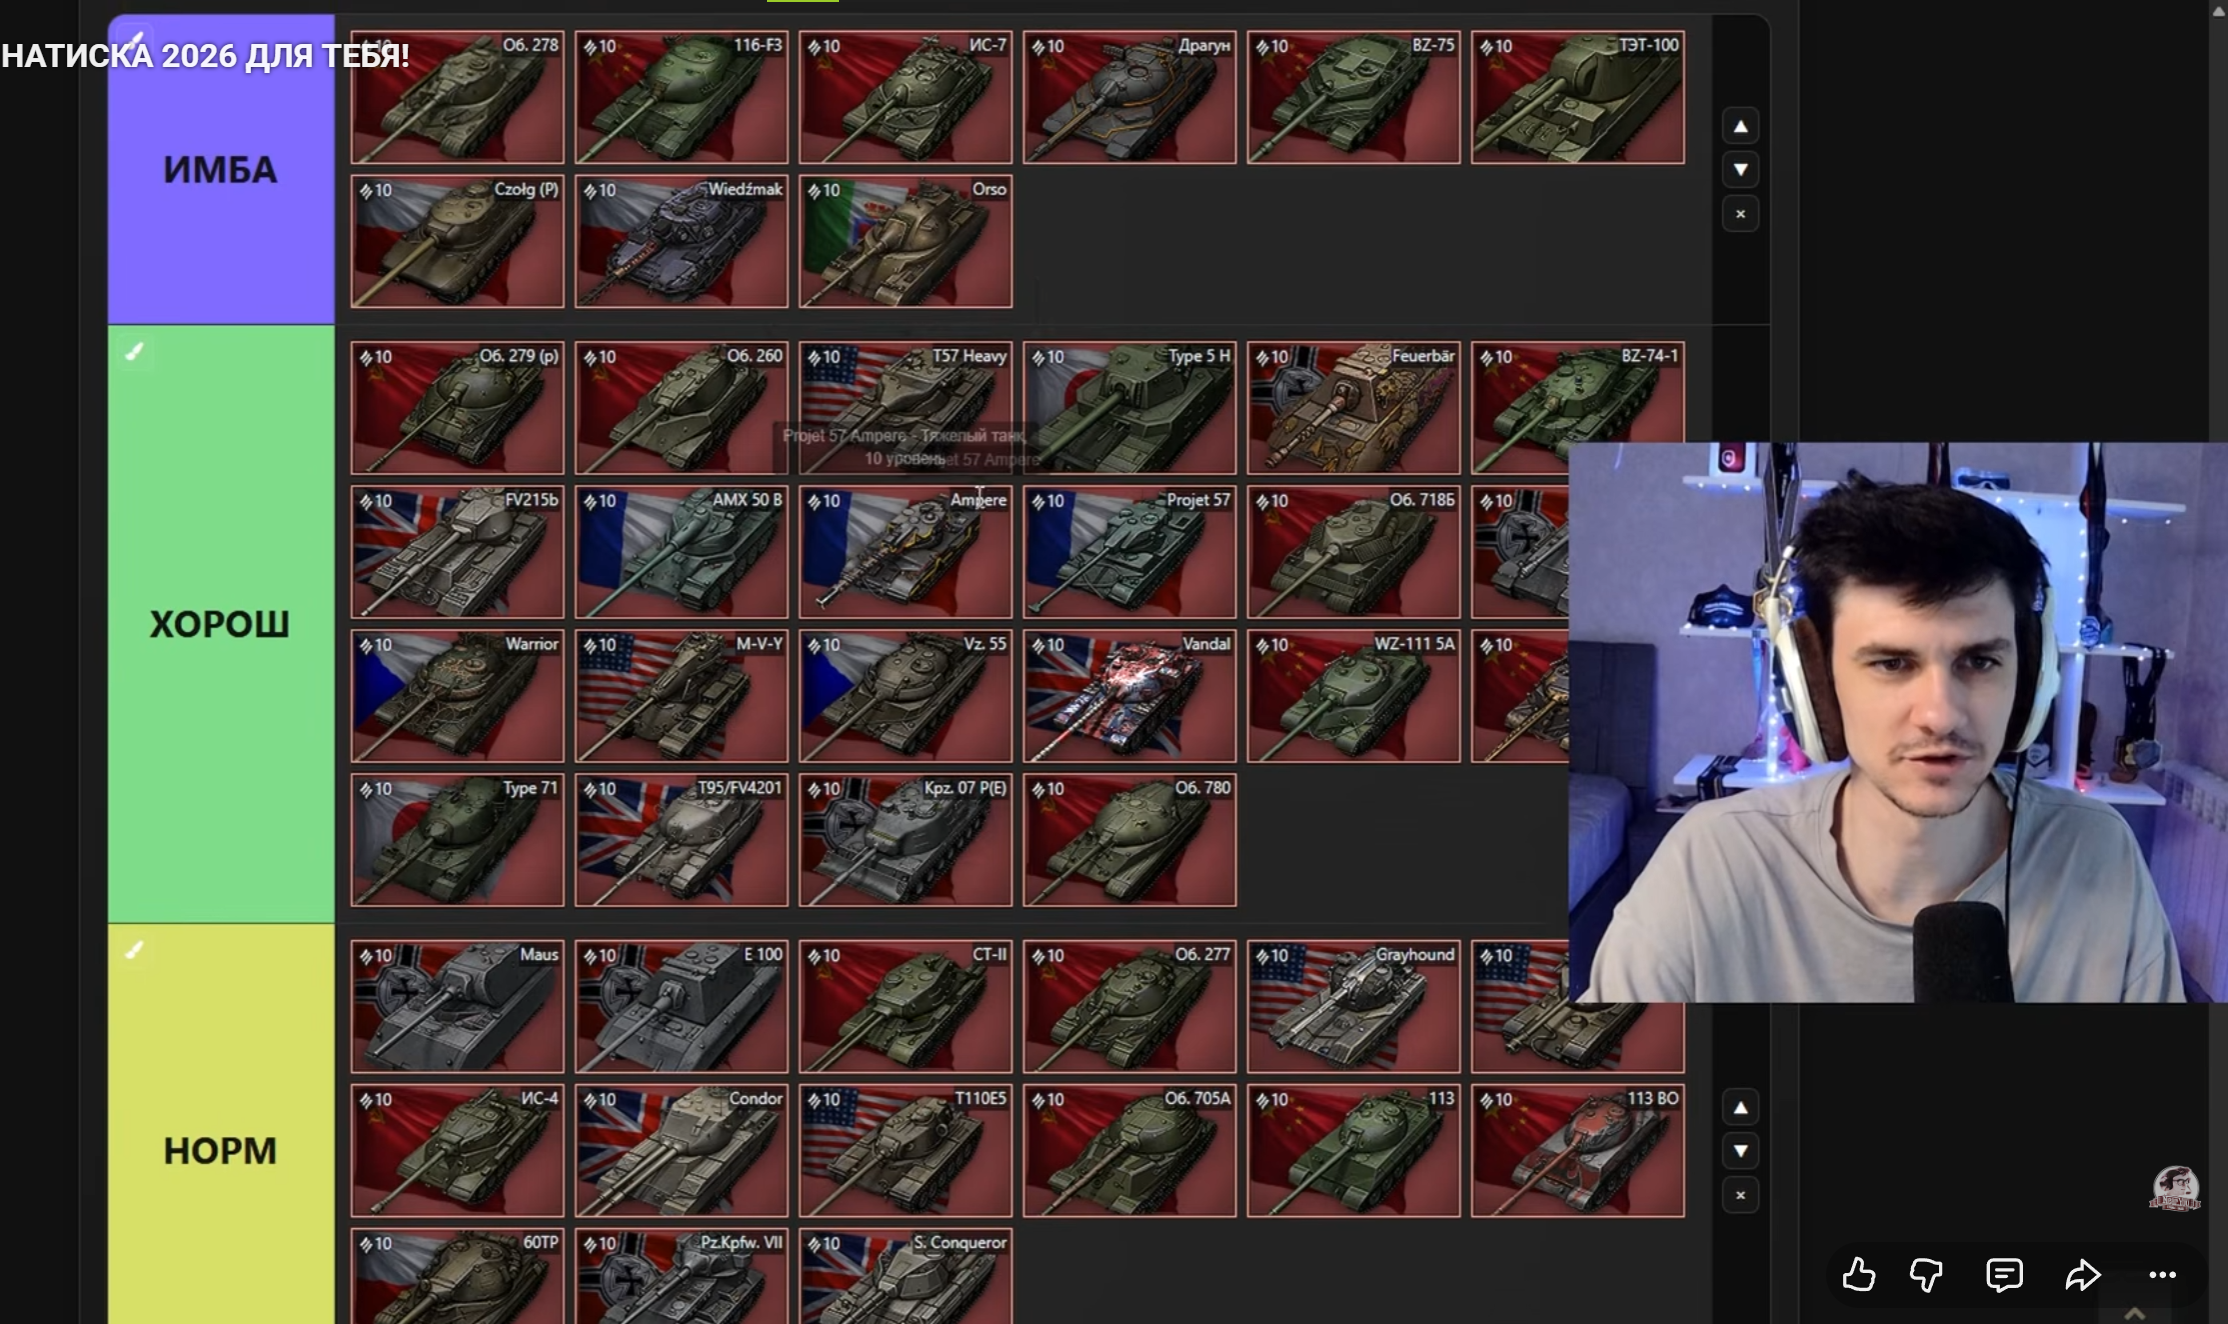This screenshot has width=2228, height=1324.
Task: Share the video using the arrow icon
Action: 2083,1275
